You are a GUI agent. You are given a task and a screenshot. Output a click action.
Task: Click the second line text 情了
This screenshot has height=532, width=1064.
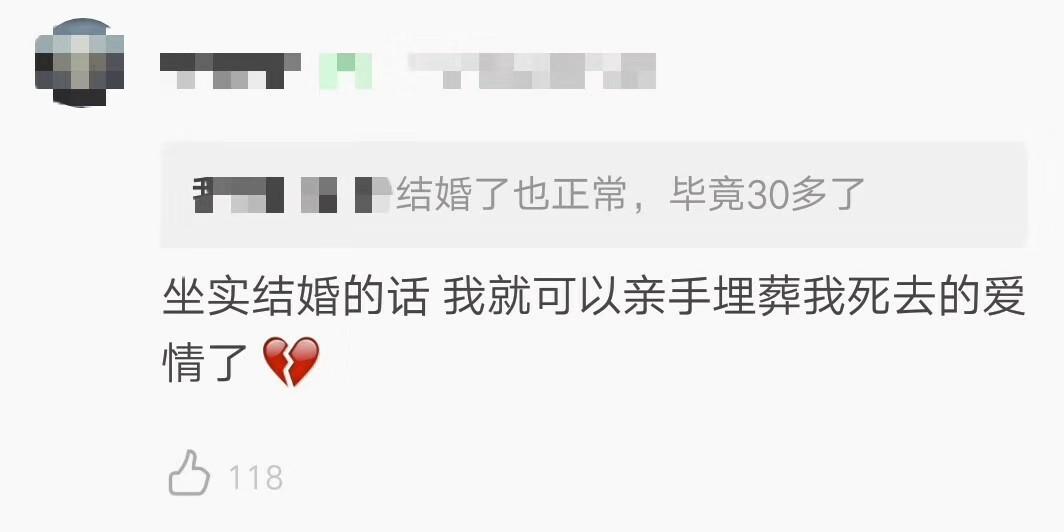[206, 362]
